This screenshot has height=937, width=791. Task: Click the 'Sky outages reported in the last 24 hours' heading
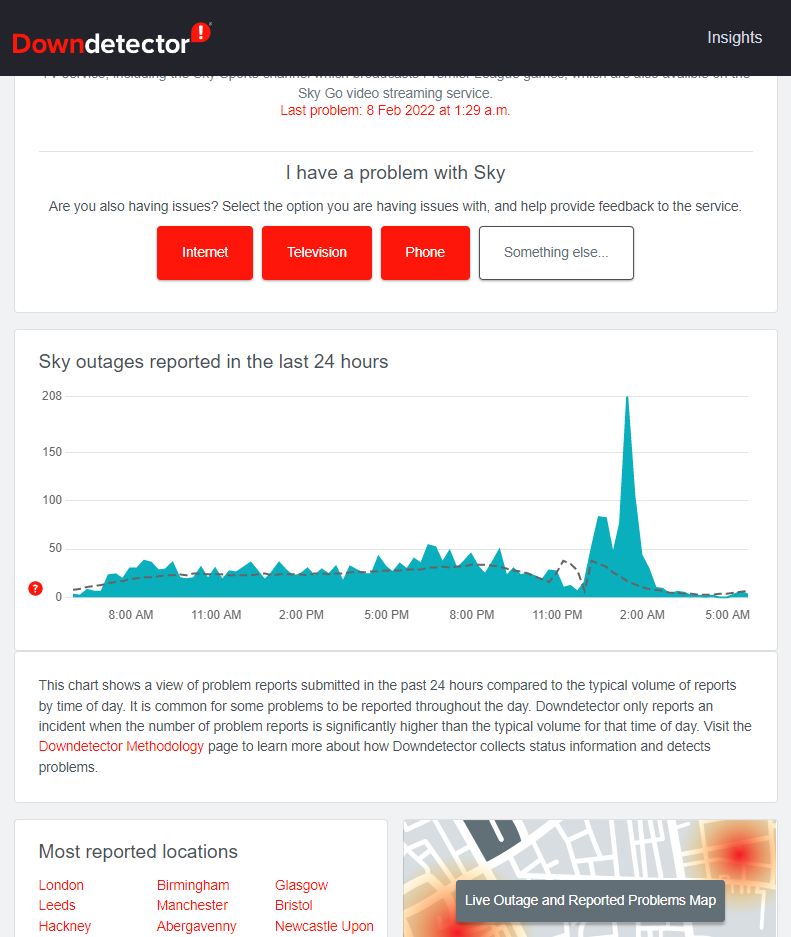pos(213,362)
